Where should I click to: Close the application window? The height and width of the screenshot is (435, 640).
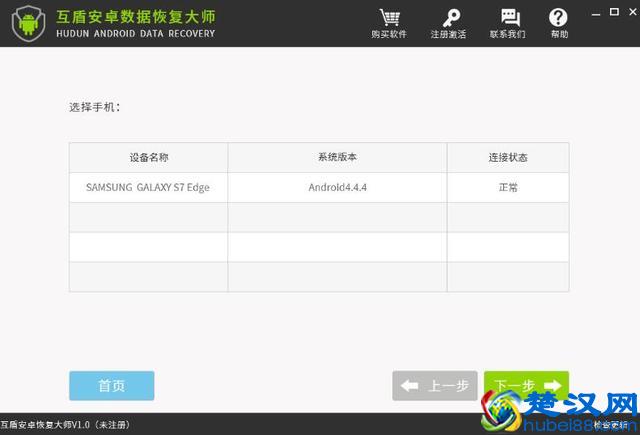[633, 12]
